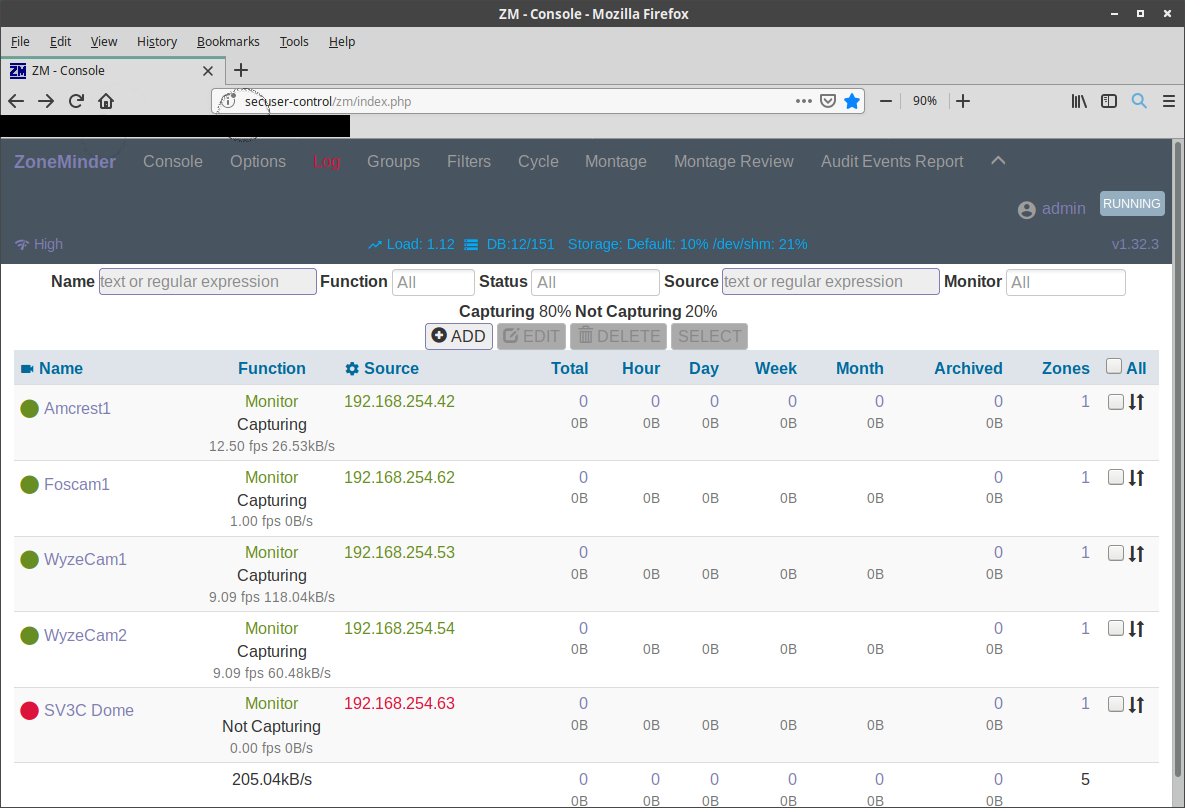The height and width of the screenshot is (808, 1185).
Task: Open the High bandwidth selector
Action: coord(48,244)
